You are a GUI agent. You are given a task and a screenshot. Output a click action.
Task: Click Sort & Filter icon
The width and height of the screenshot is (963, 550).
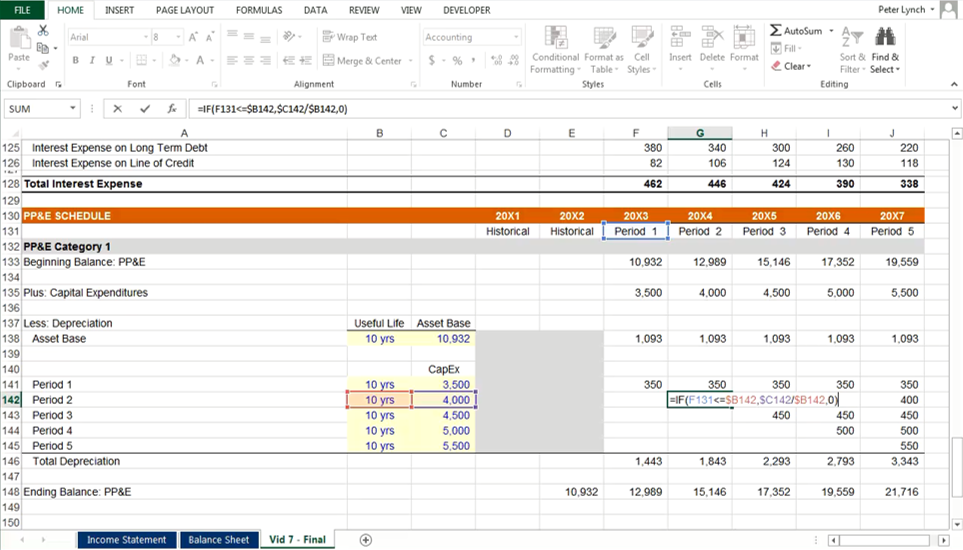pos(852,37)
